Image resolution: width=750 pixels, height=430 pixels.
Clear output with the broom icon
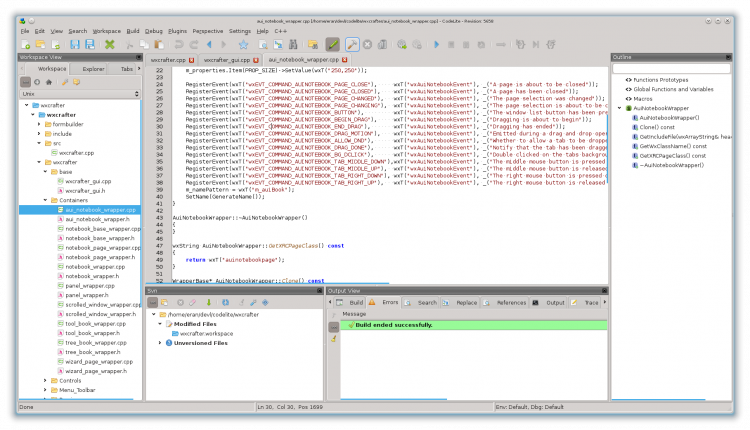[x=334, y=339]
